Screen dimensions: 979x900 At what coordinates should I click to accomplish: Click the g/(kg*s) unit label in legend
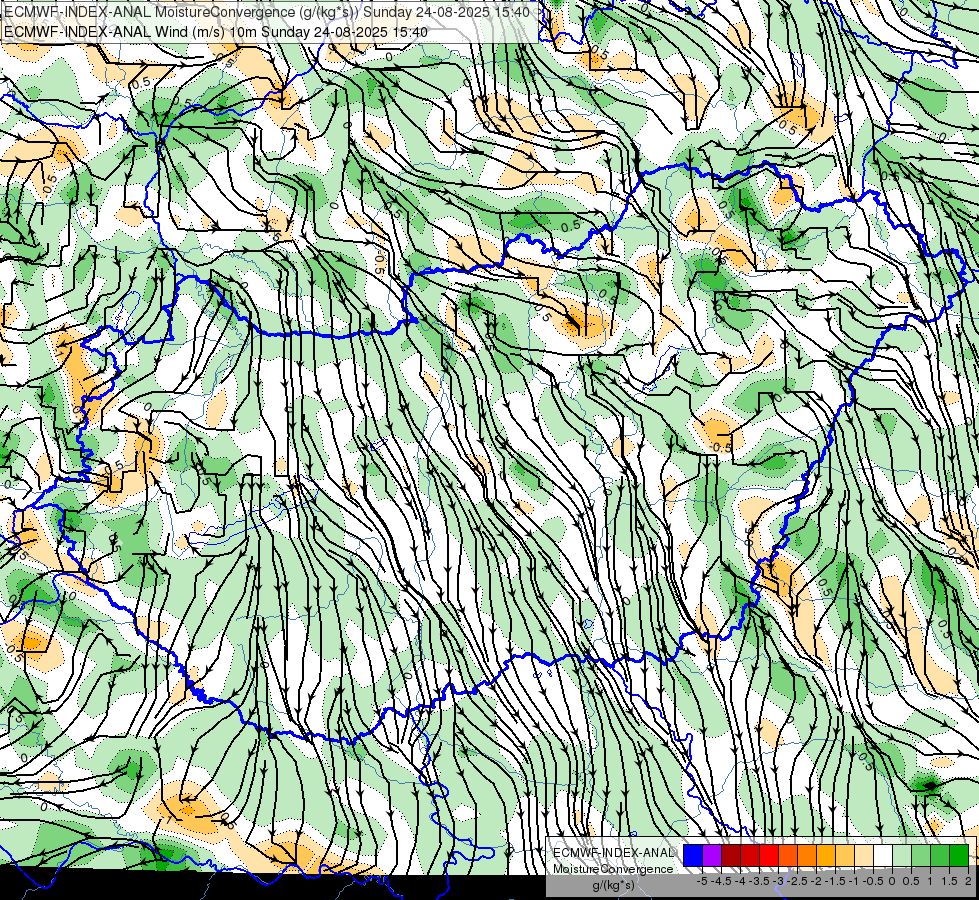point(613,886)
